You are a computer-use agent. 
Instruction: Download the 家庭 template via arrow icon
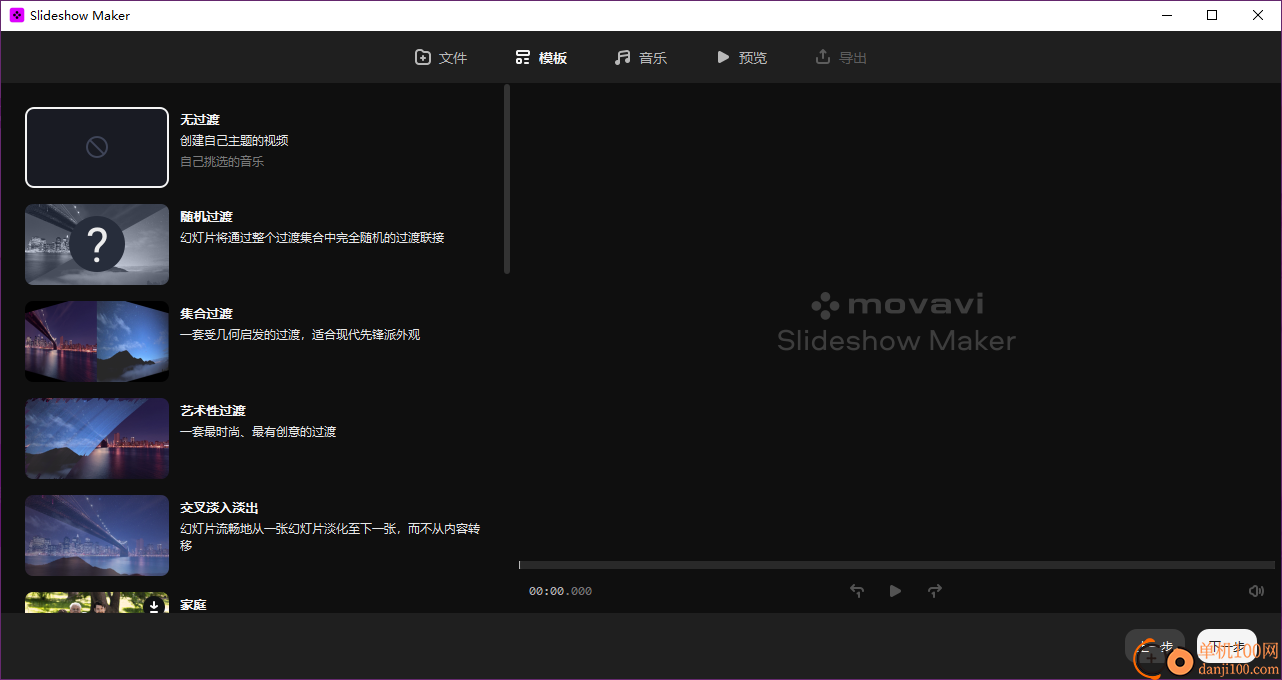154,606
